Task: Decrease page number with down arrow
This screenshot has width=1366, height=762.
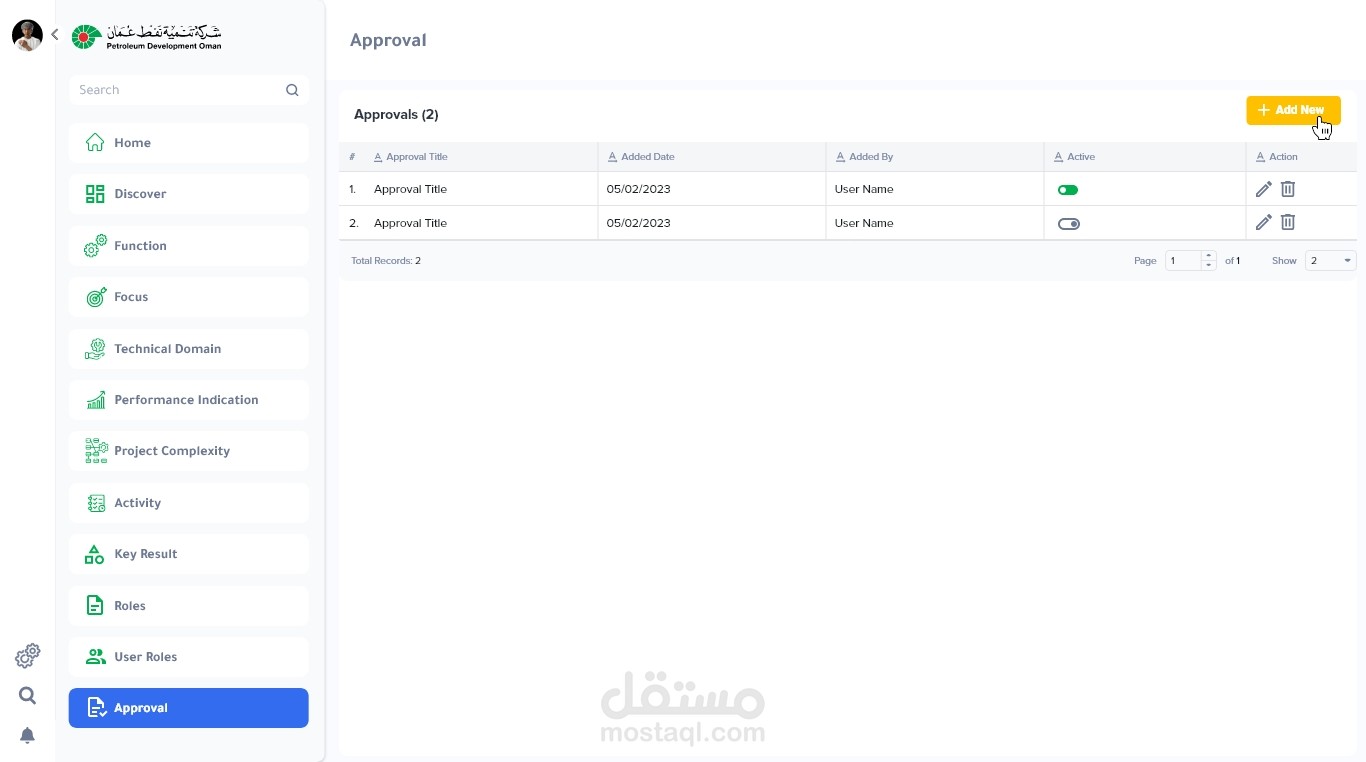Action: [1209, 266]
